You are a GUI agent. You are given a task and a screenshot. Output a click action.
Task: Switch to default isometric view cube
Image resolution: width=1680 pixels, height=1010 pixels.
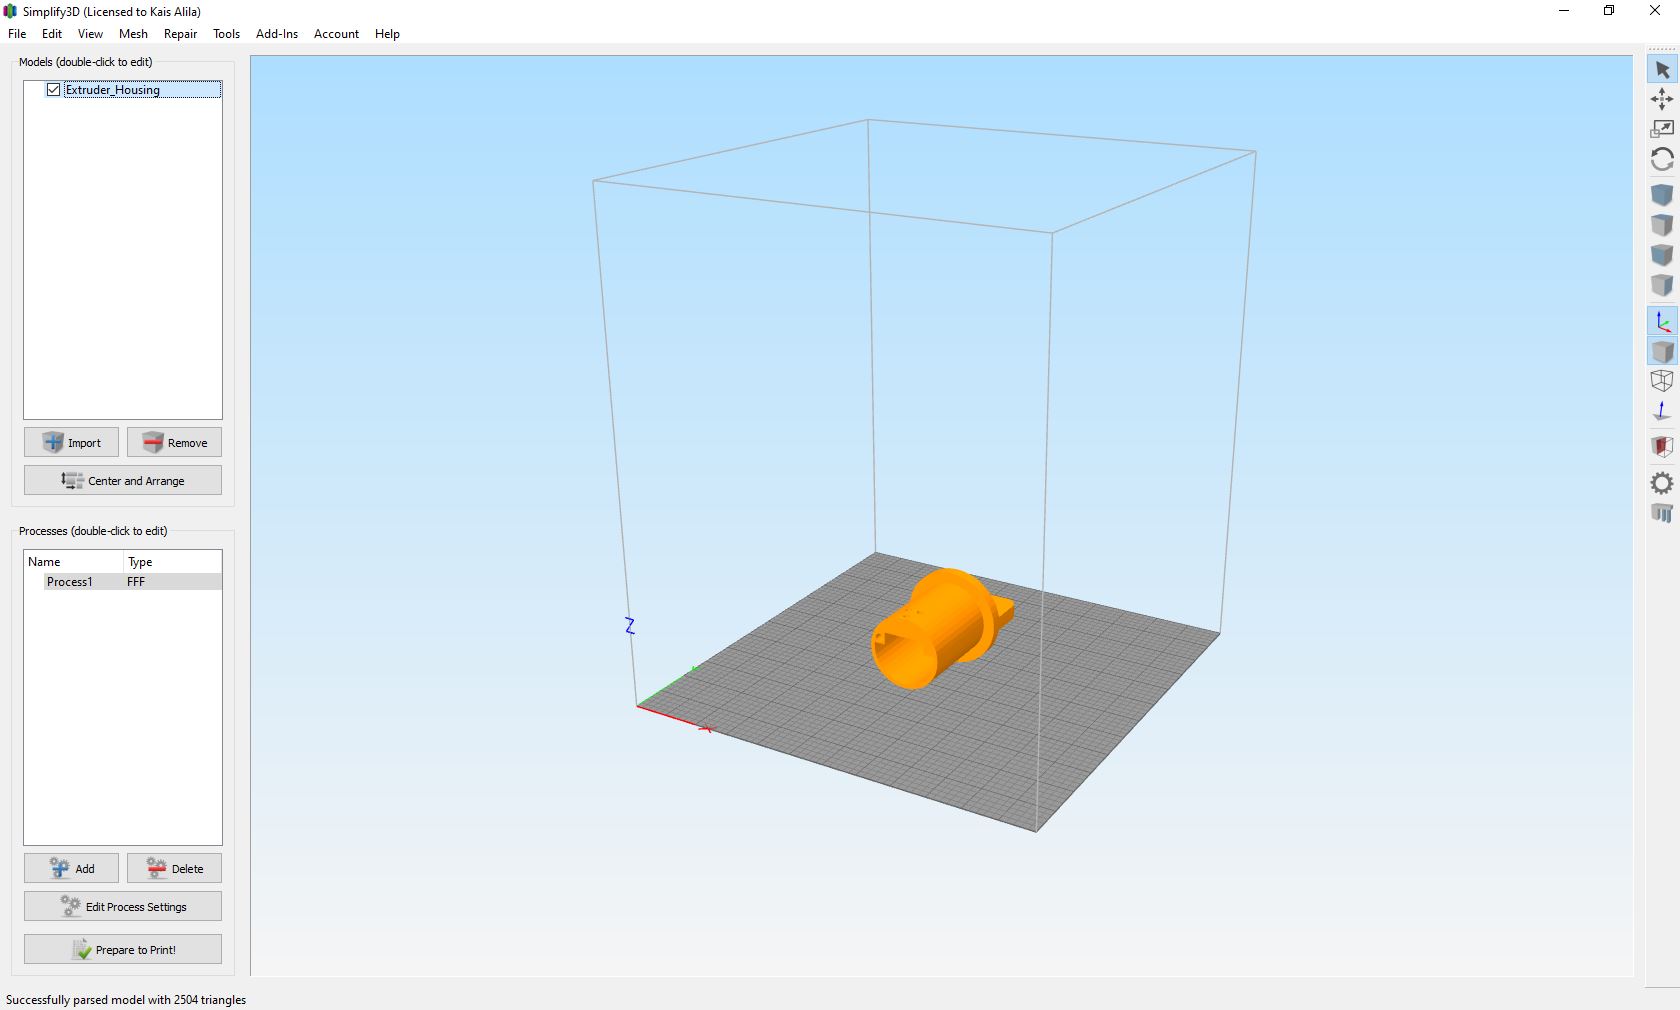1662,195
